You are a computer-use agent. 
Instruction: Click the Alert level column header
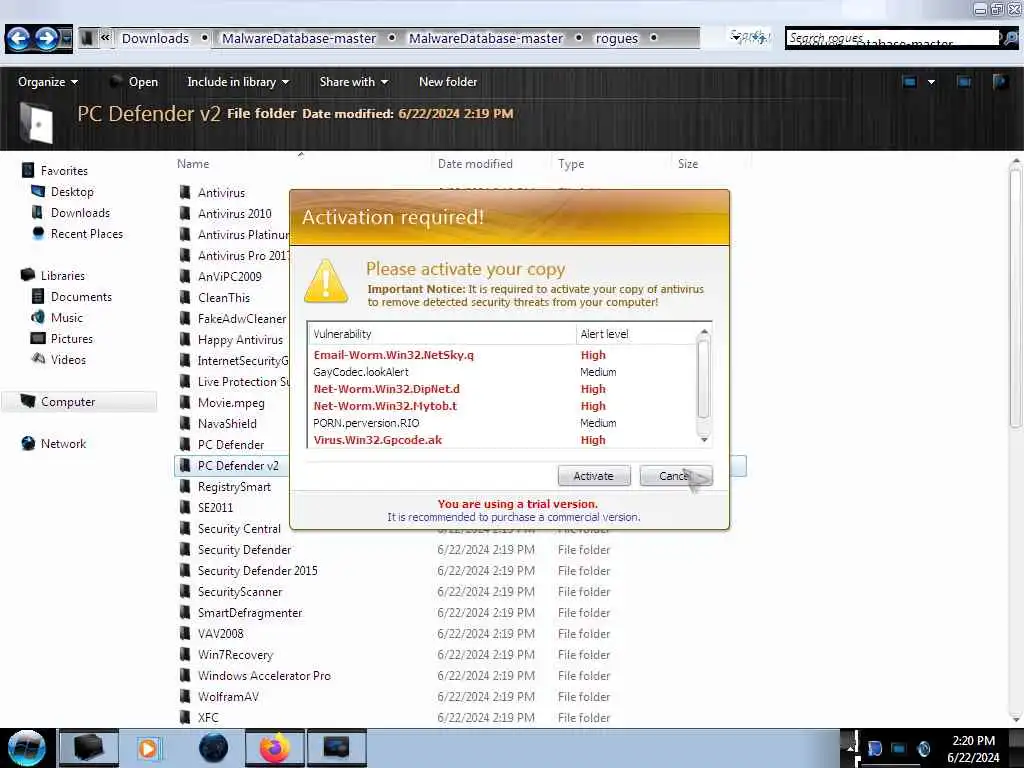[x=635, y=334]
